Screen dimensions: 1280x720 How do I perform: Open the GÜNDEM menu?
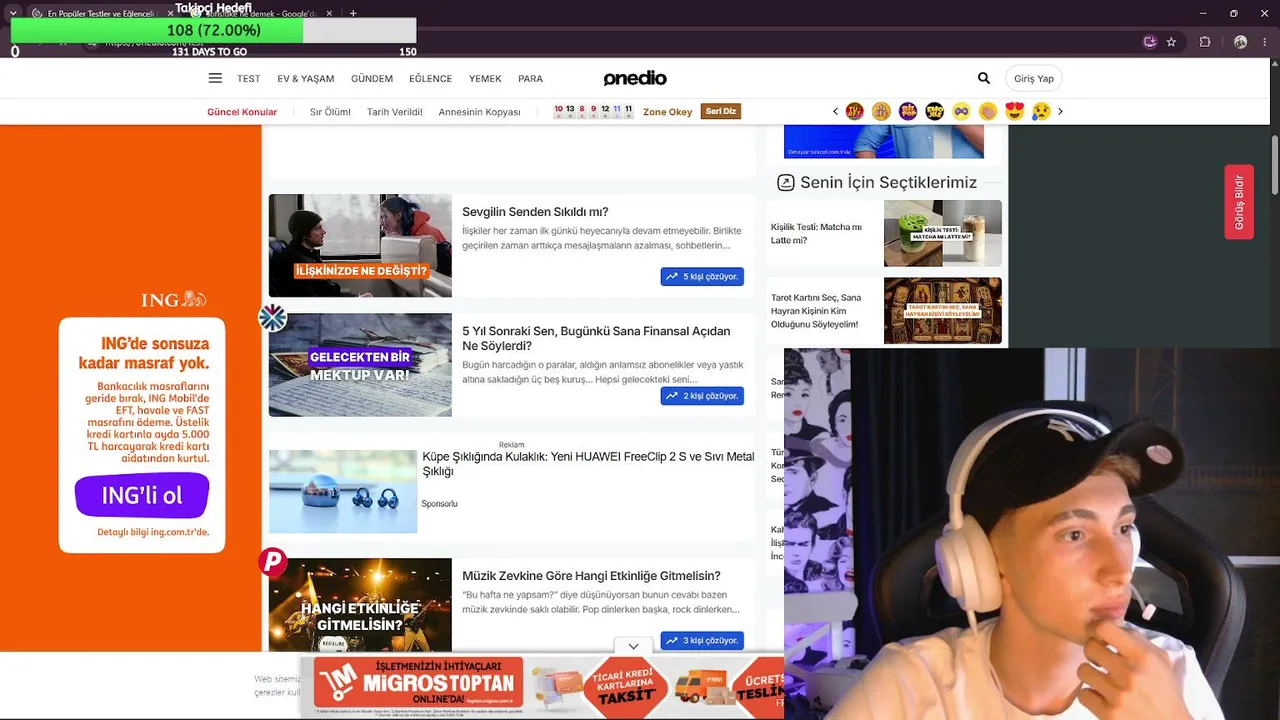click(x=372, y=79)
